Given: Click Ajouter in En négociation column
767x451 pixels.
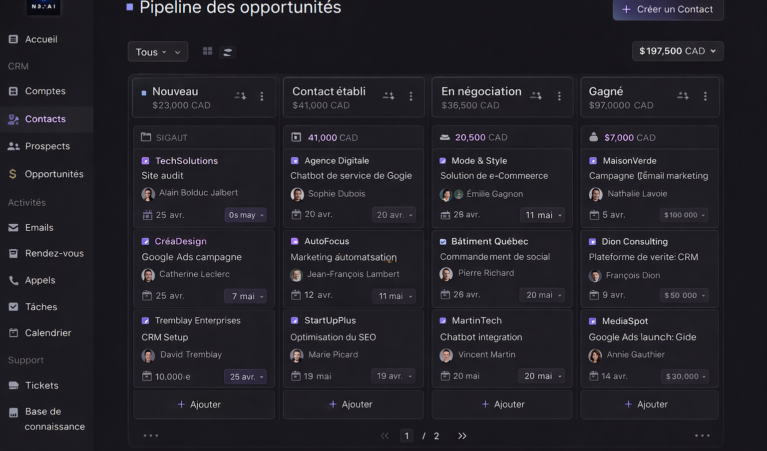Looking at the screenshot, I should 502,405.
